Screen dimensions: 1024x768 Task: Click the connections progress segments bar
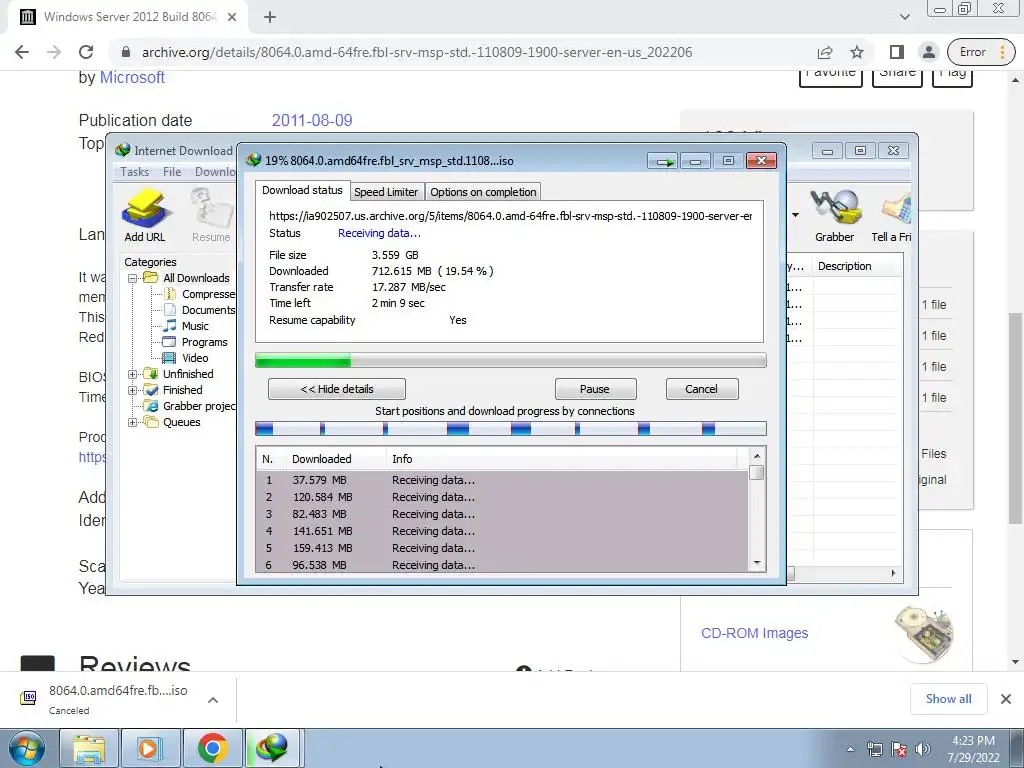pyautogui.click(x=510, y=428)
